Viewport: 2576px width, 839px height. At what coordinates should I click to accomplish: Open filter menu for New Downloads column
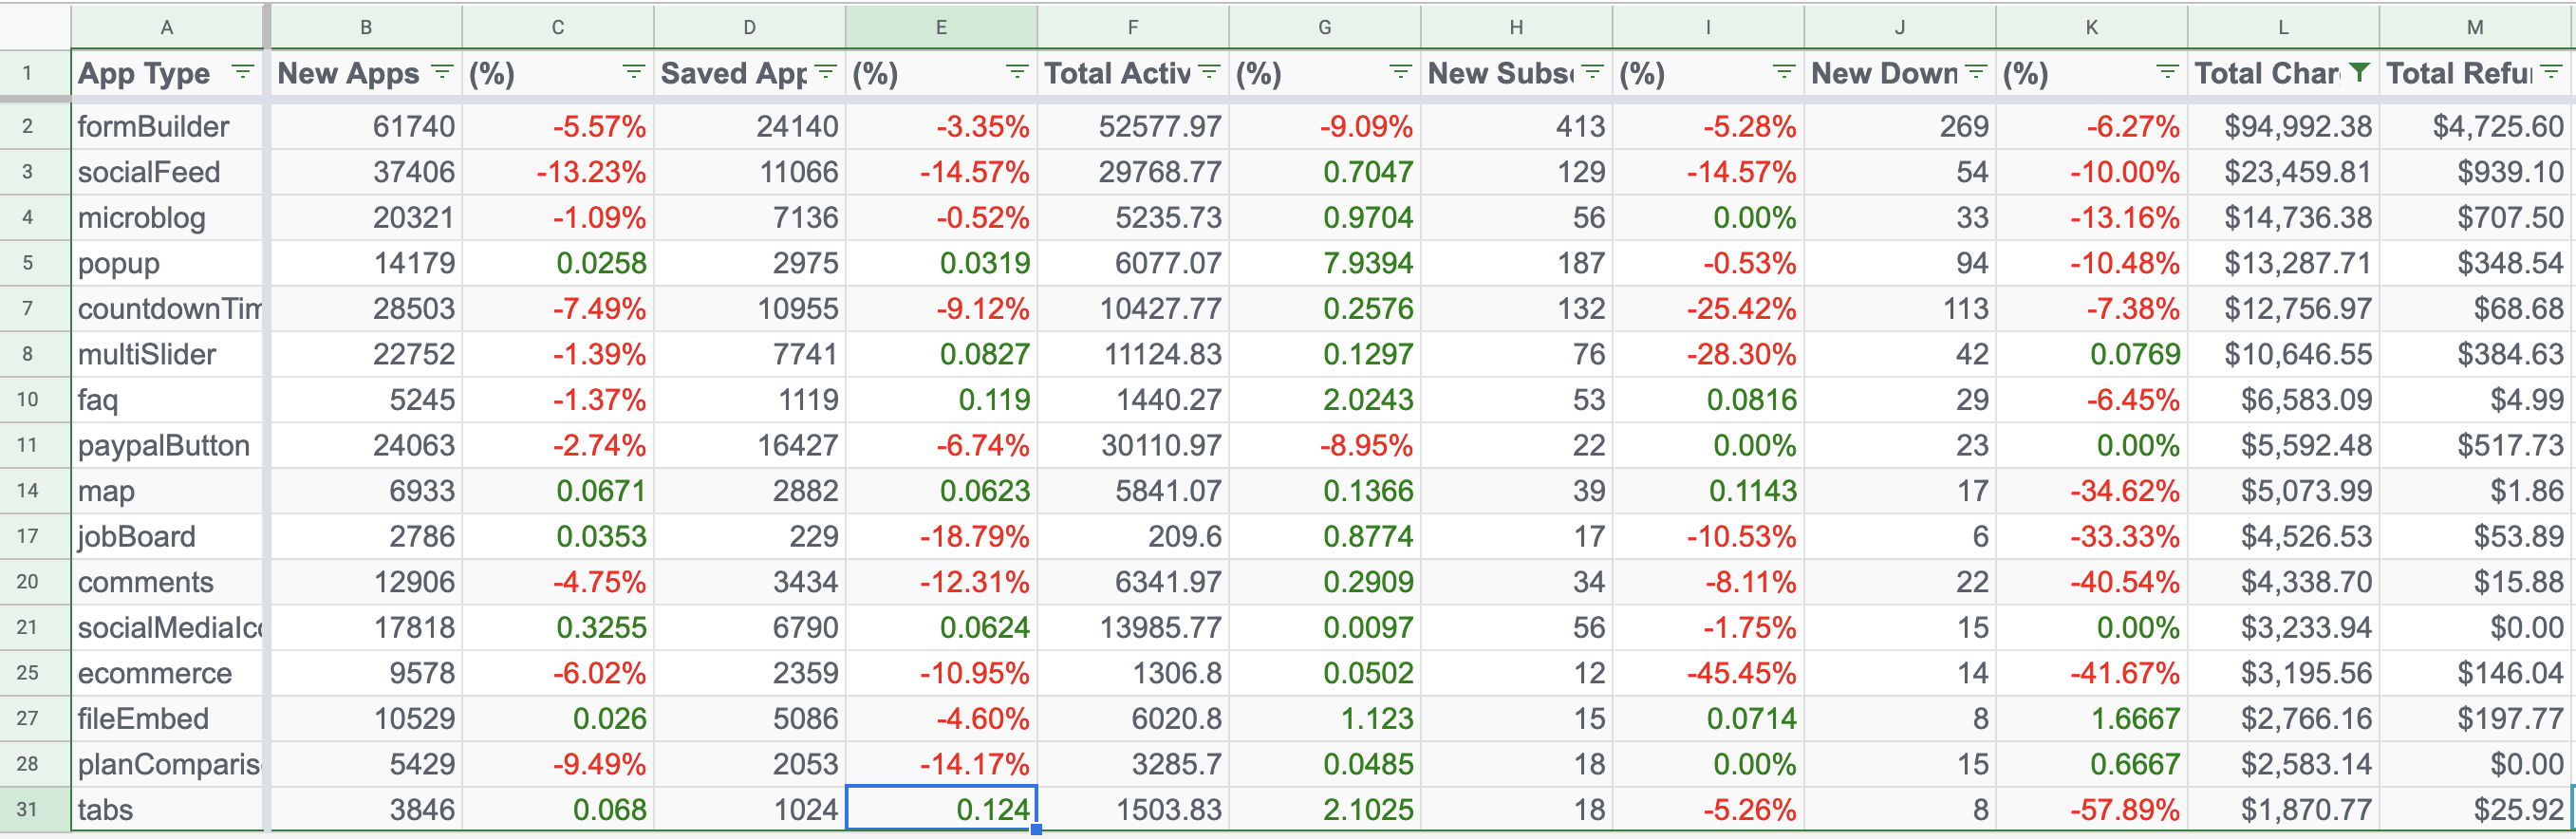1975,72
